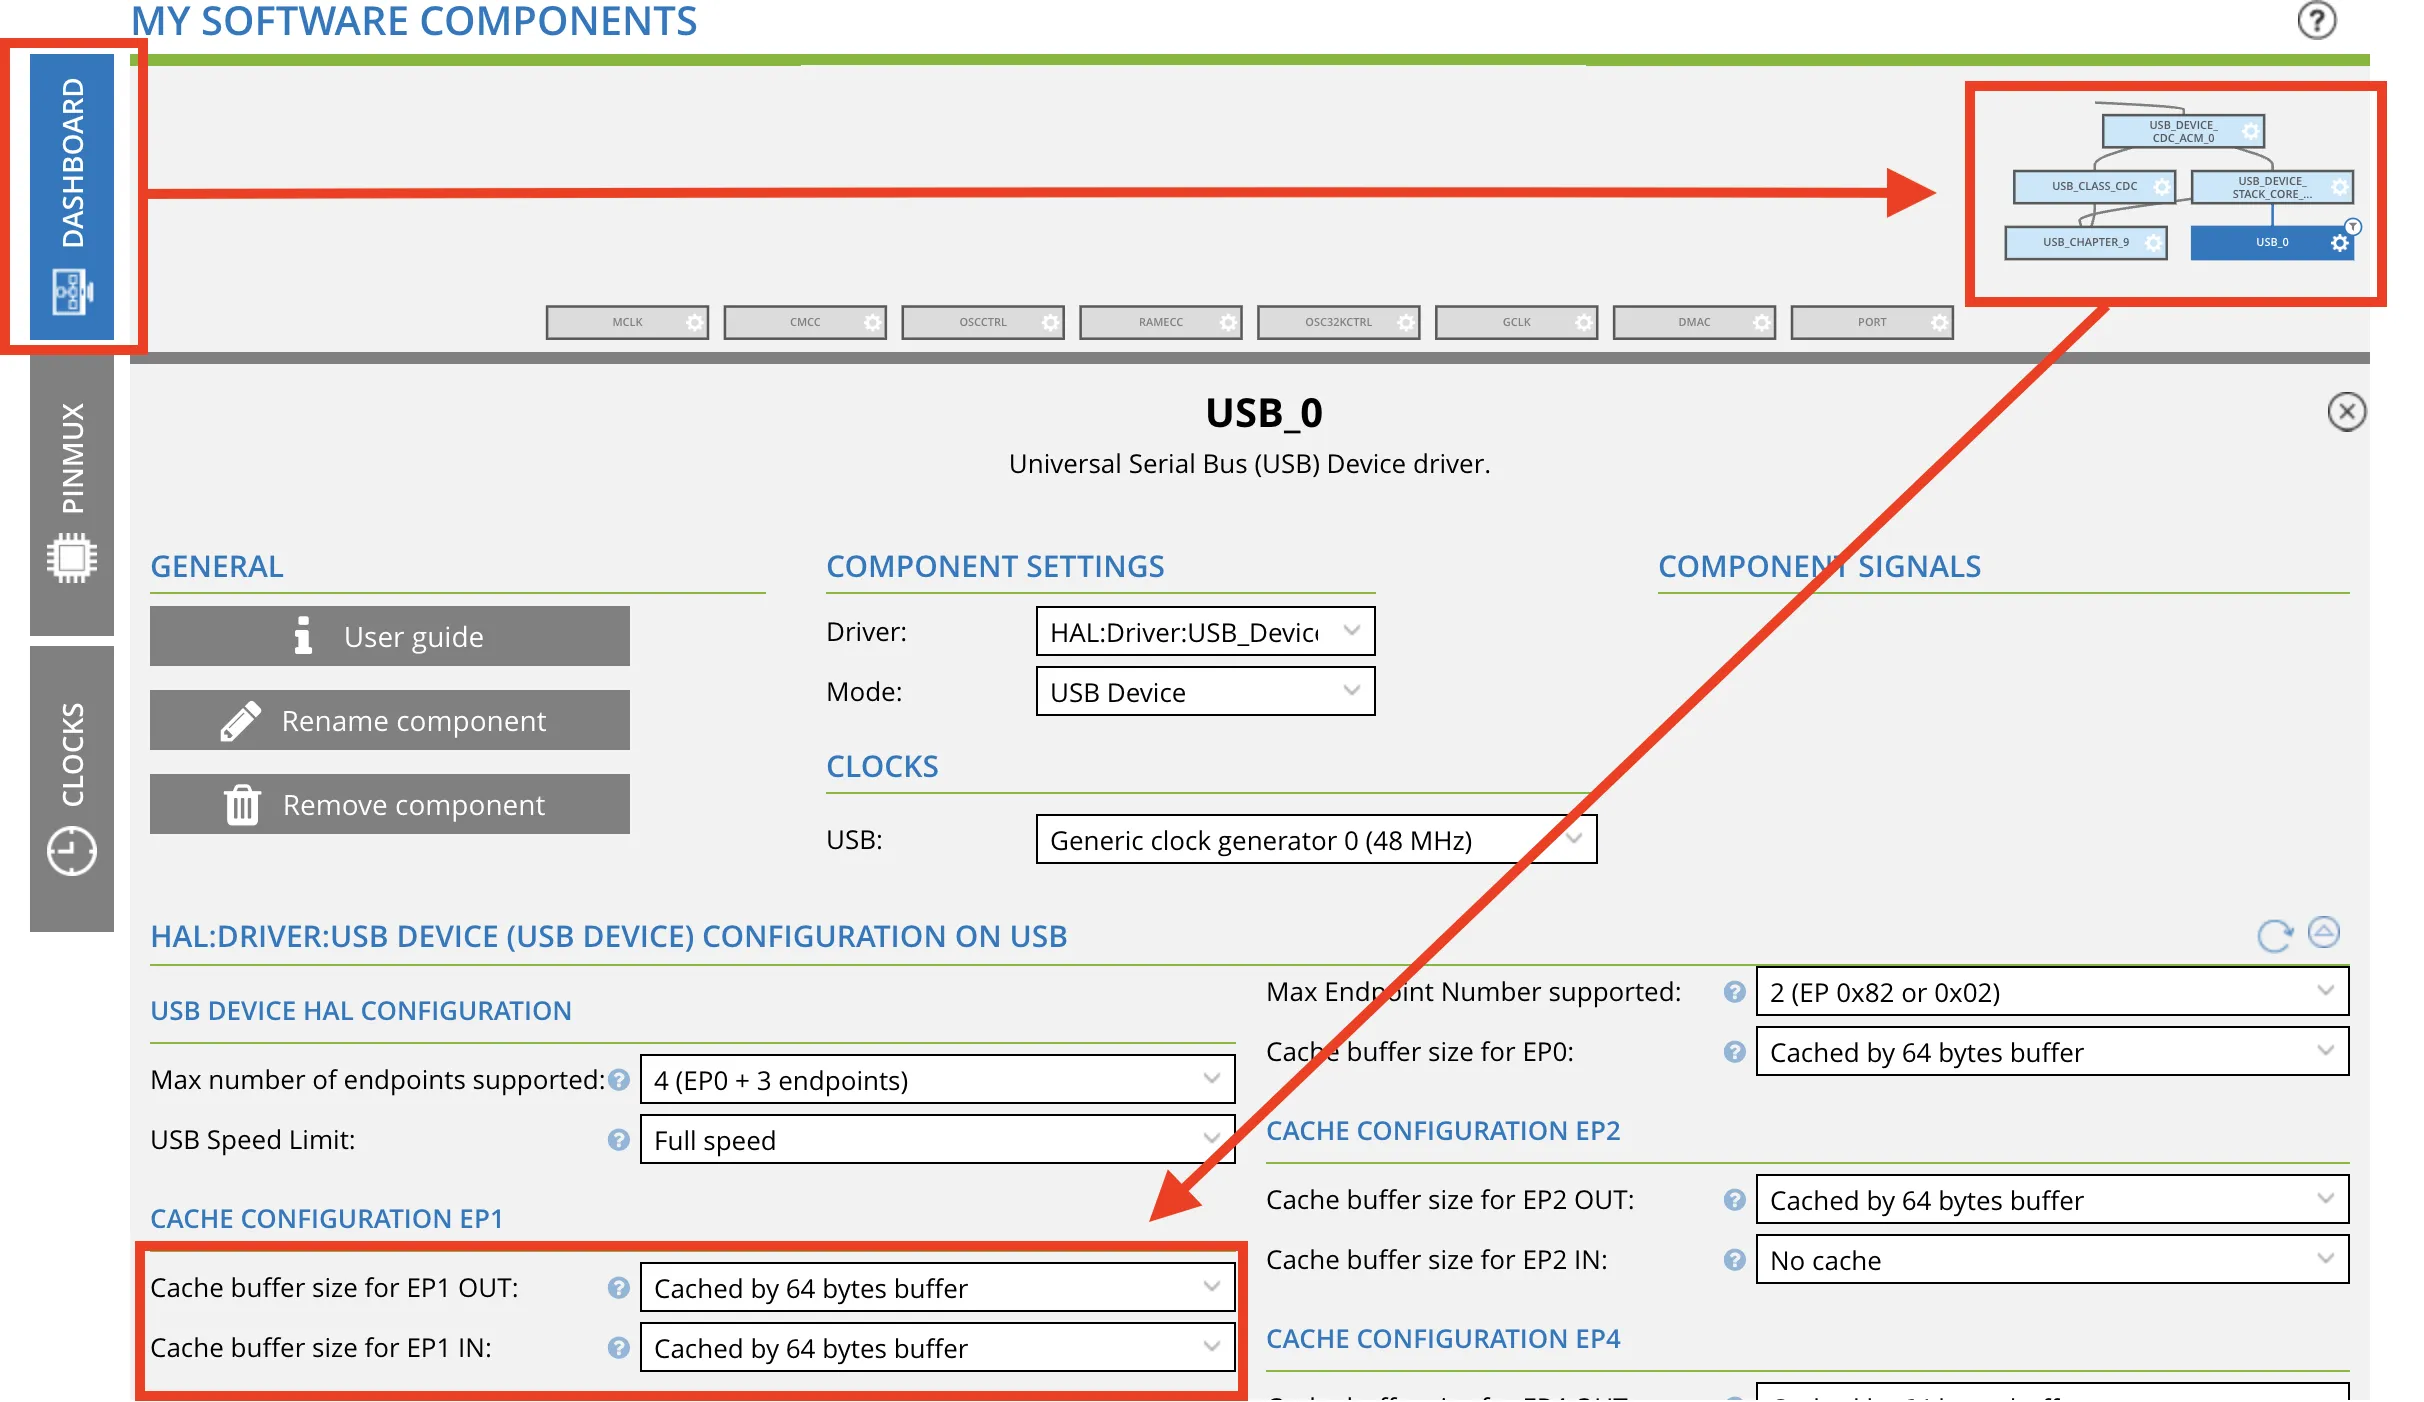
Task: Switch to the PINMUX tab
Action: tap(72, 495)
